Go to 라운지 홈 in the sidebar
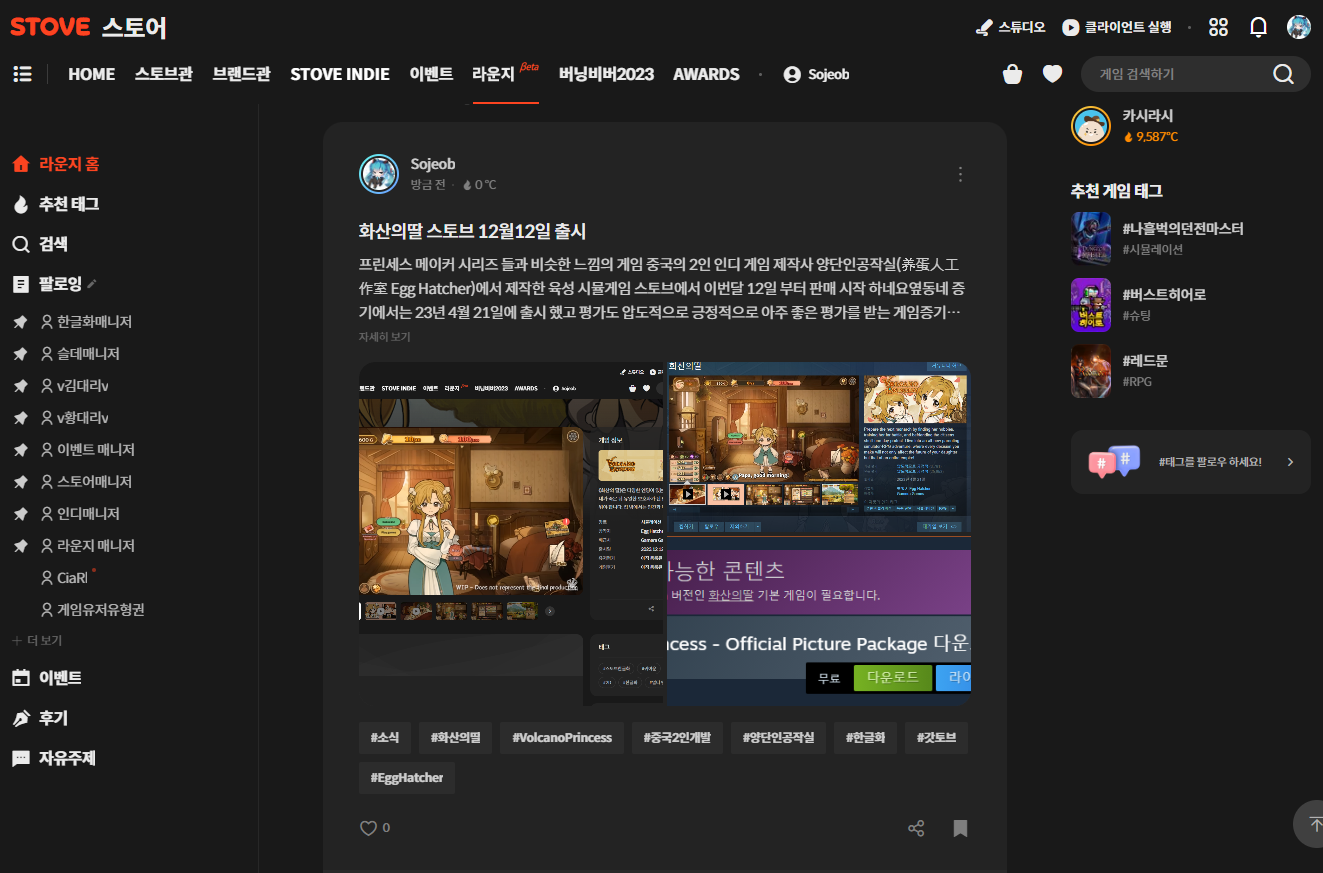This screenshot has height=873, width=1323. pyautogui.click(x=55, y=164)
